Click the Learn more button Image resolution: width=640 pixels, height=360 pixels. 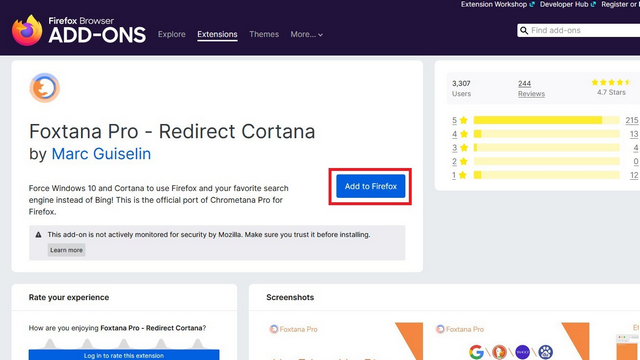coord(67,250)
